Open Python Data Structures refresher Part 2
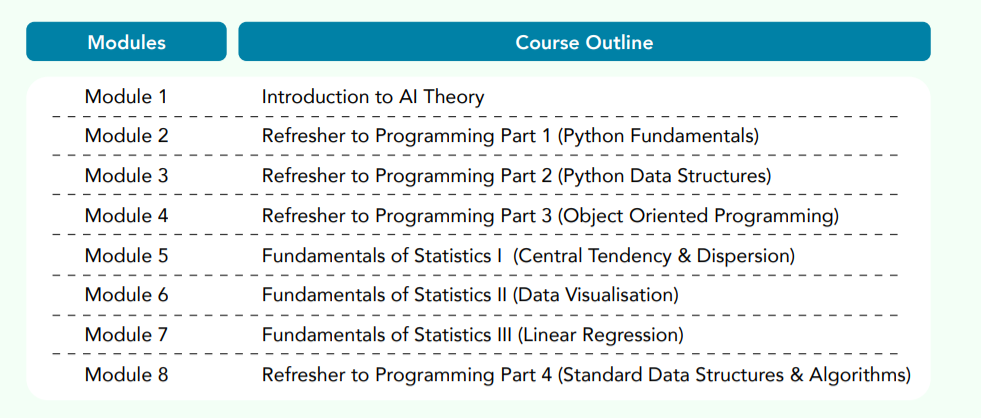981x418 pixels. point(516,176)
